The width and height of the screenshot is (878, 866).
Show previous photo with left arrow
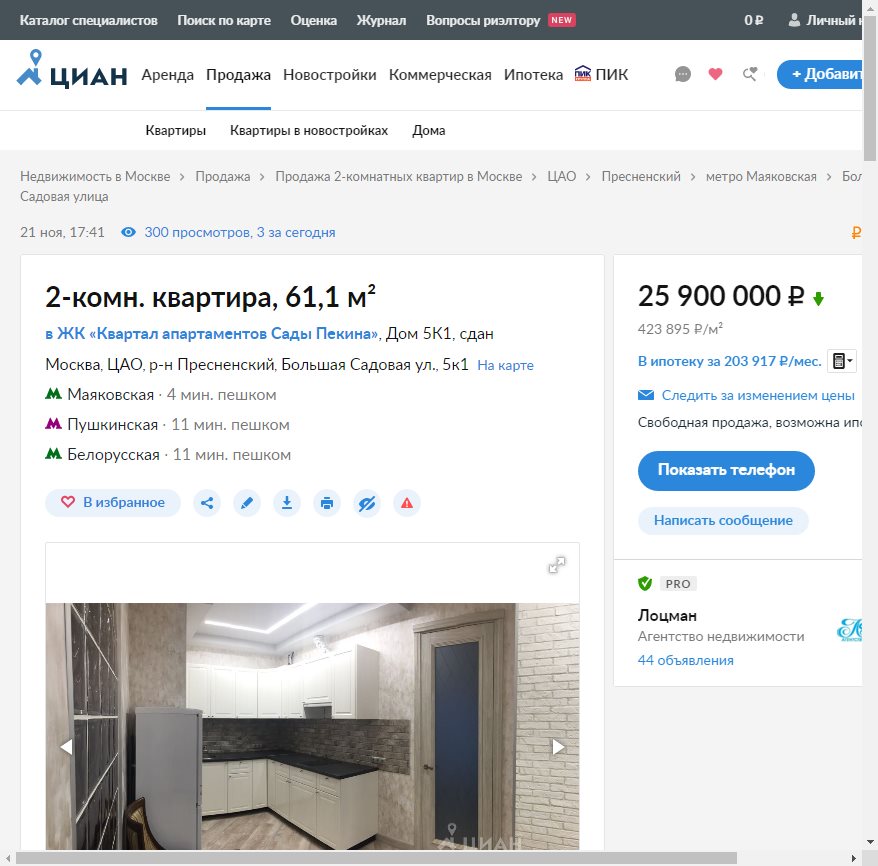tap(66, 747)
